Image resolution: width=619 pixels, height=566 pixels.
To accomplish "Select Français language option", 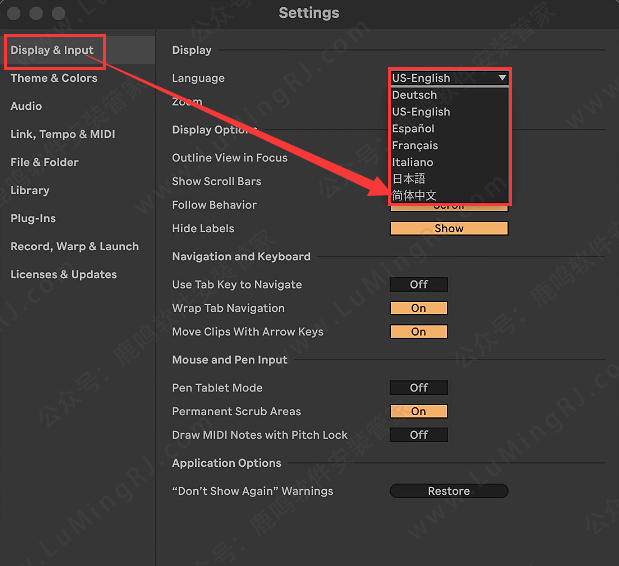I will (415, 145).
